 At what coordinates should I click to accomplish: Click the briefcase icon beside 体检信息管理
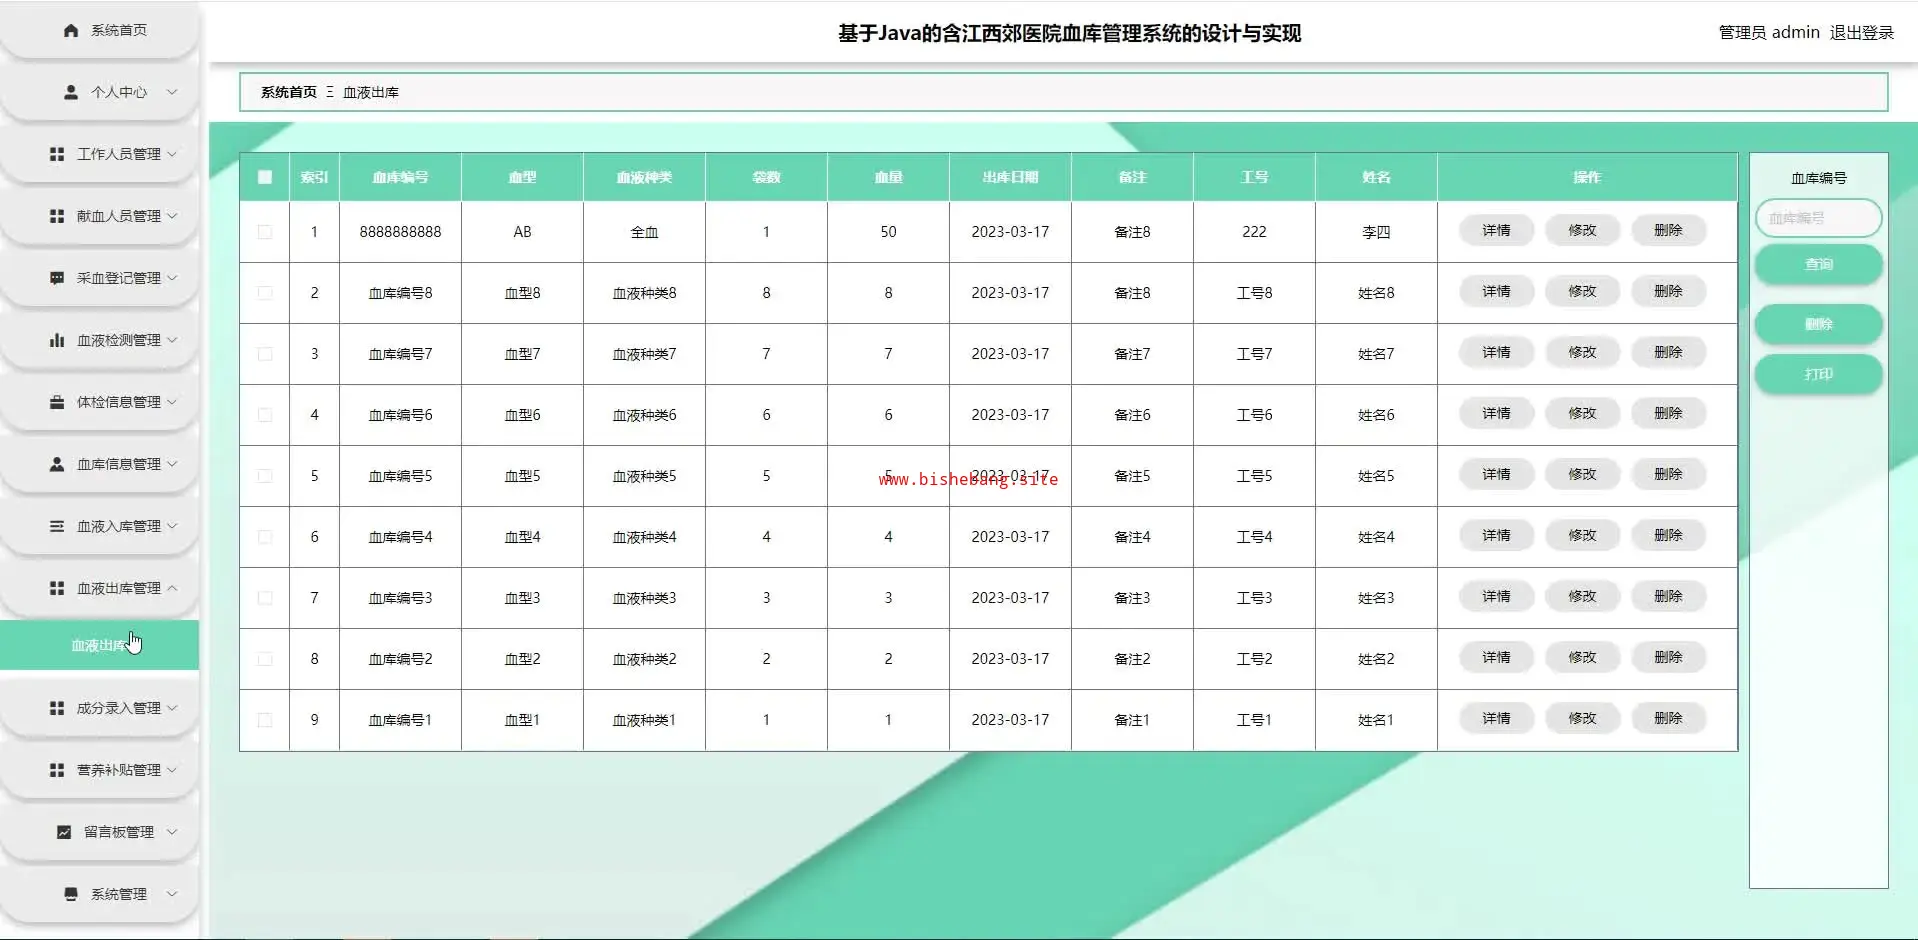point(57,402)
